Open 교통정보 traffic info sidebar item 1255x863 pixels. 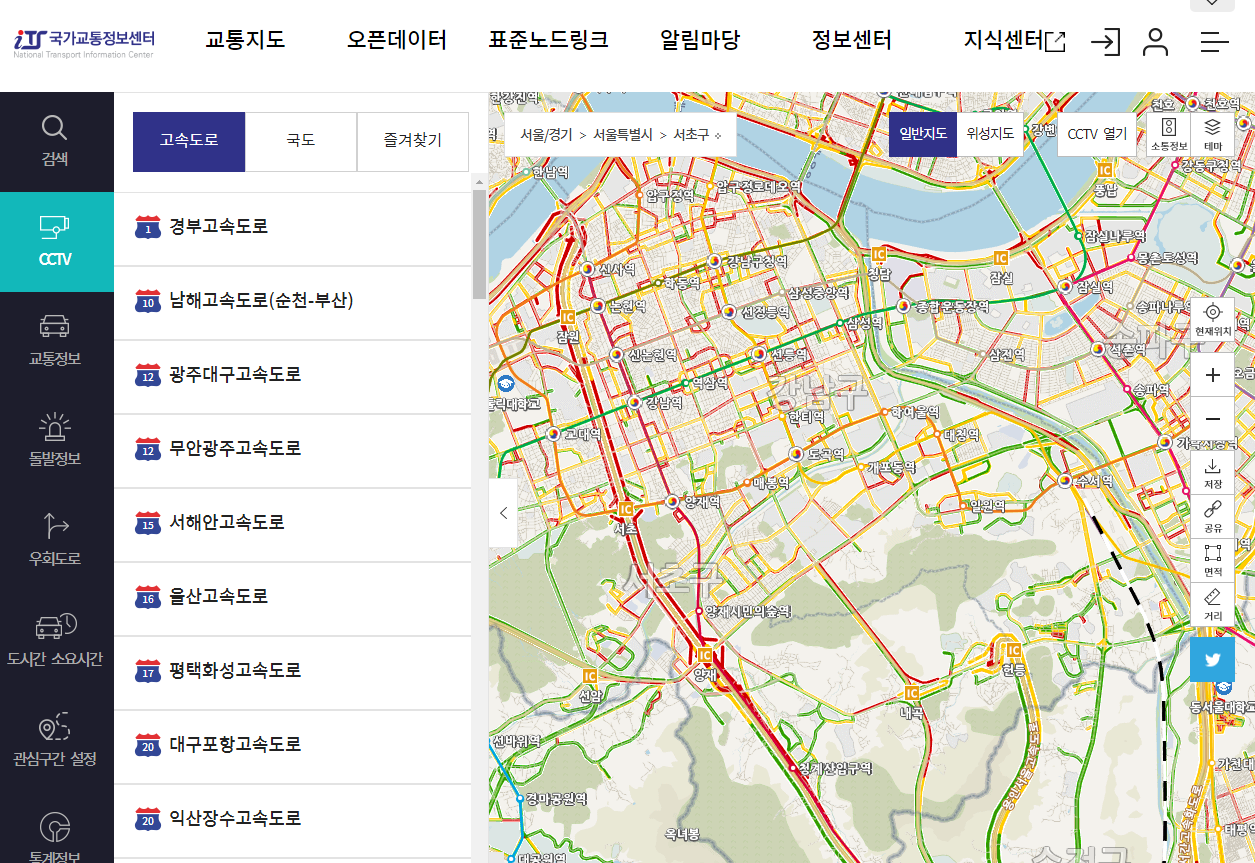click(x=56, y=342)
